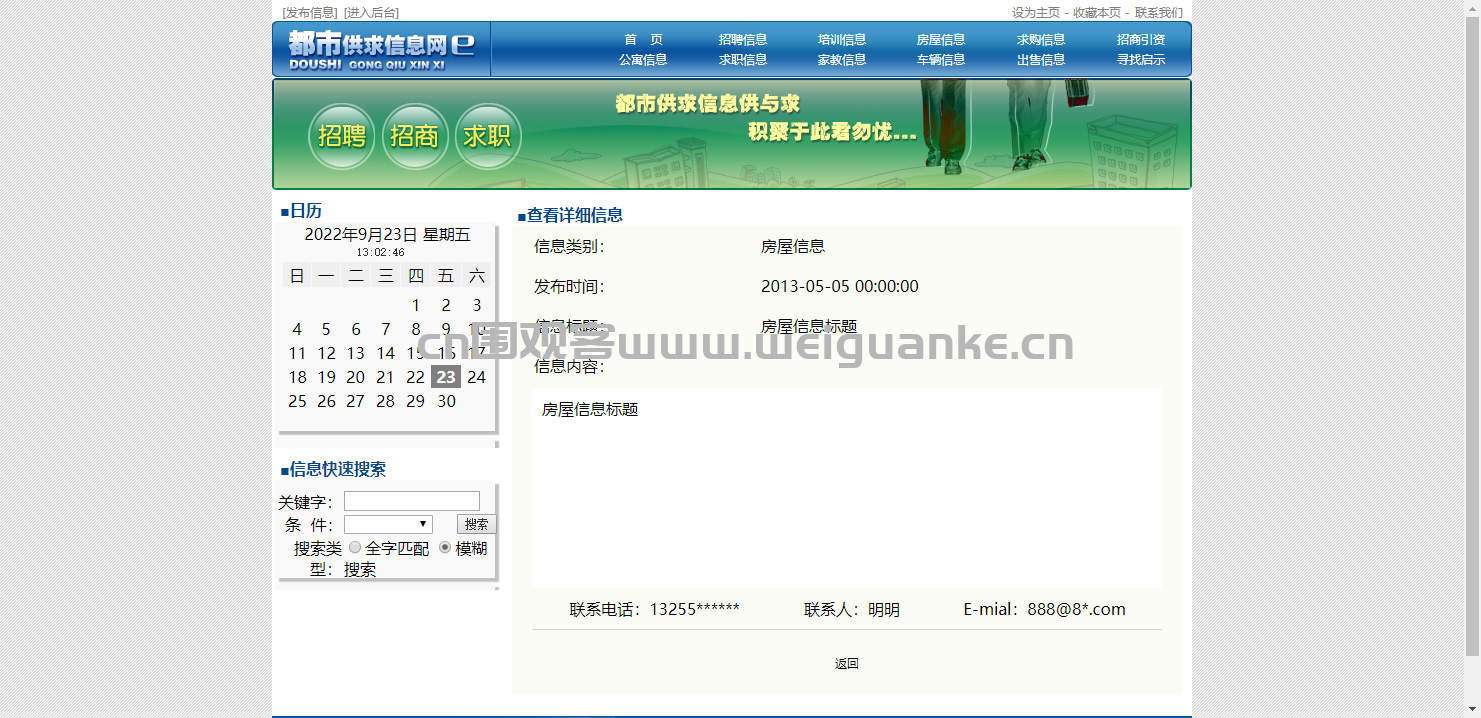Click the 信息快速搜索 heading
1481x718 pixels.
[338, 469]
